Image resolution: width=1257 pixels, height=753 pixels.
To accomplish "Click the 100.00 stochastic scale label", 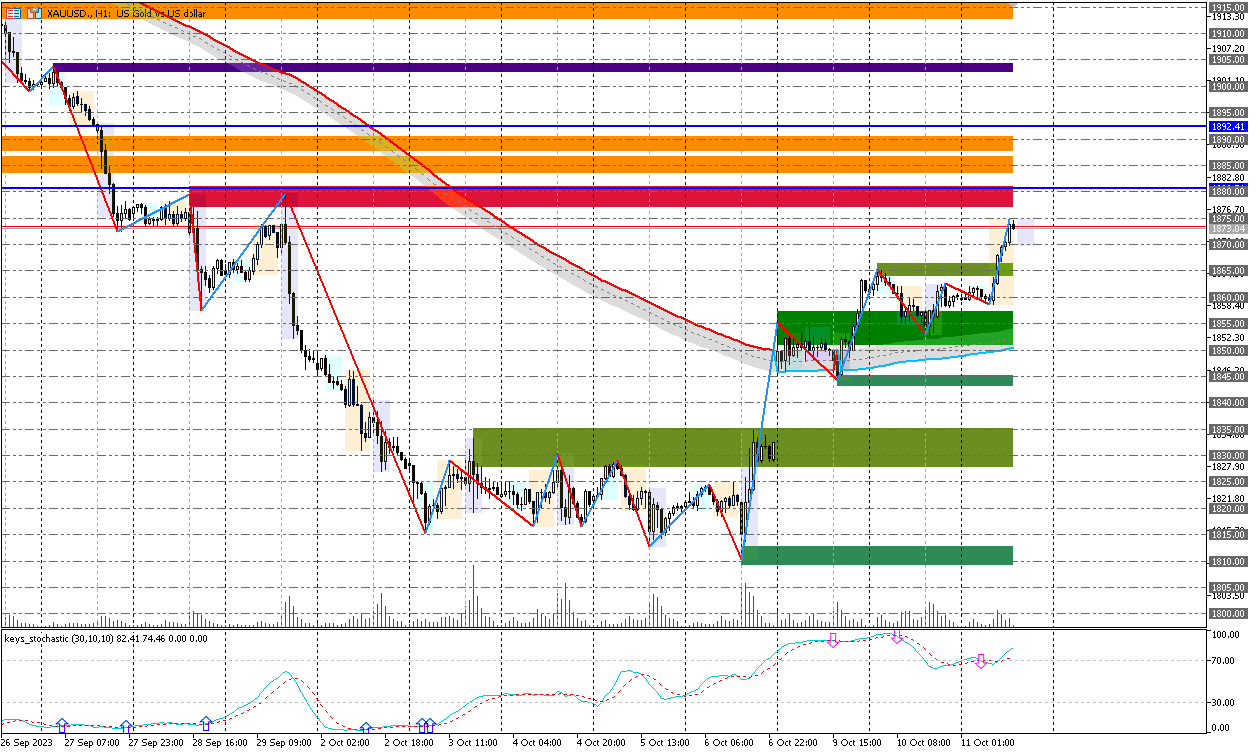I will point(1225,634).
